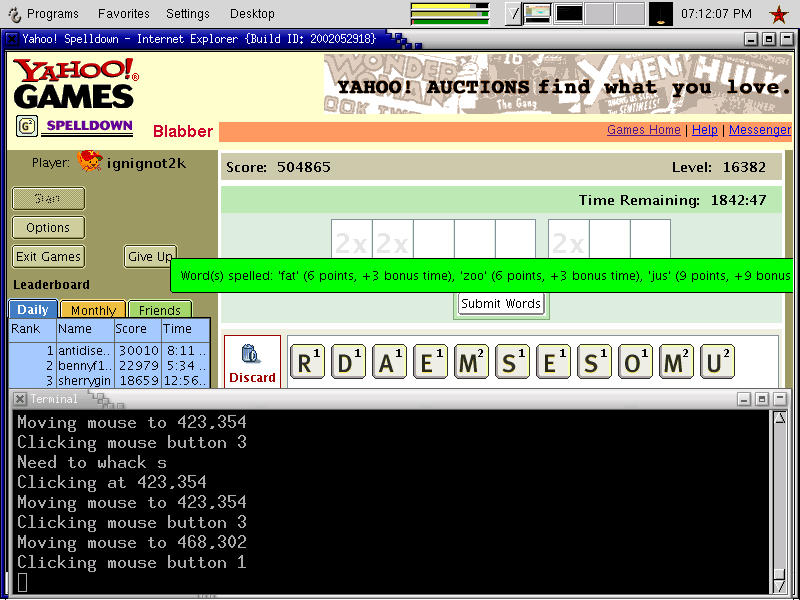Click the E tile between A and M

coord(430,362)
